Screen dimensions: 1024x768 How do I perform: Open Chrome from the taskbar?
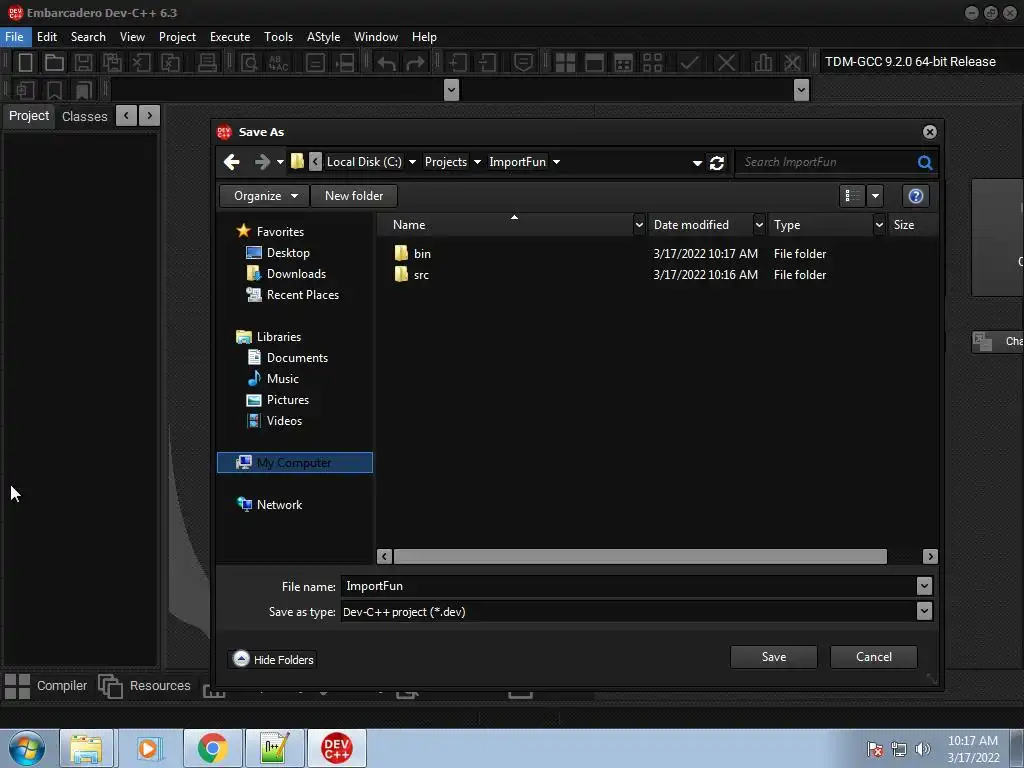[x=212, y=748]
